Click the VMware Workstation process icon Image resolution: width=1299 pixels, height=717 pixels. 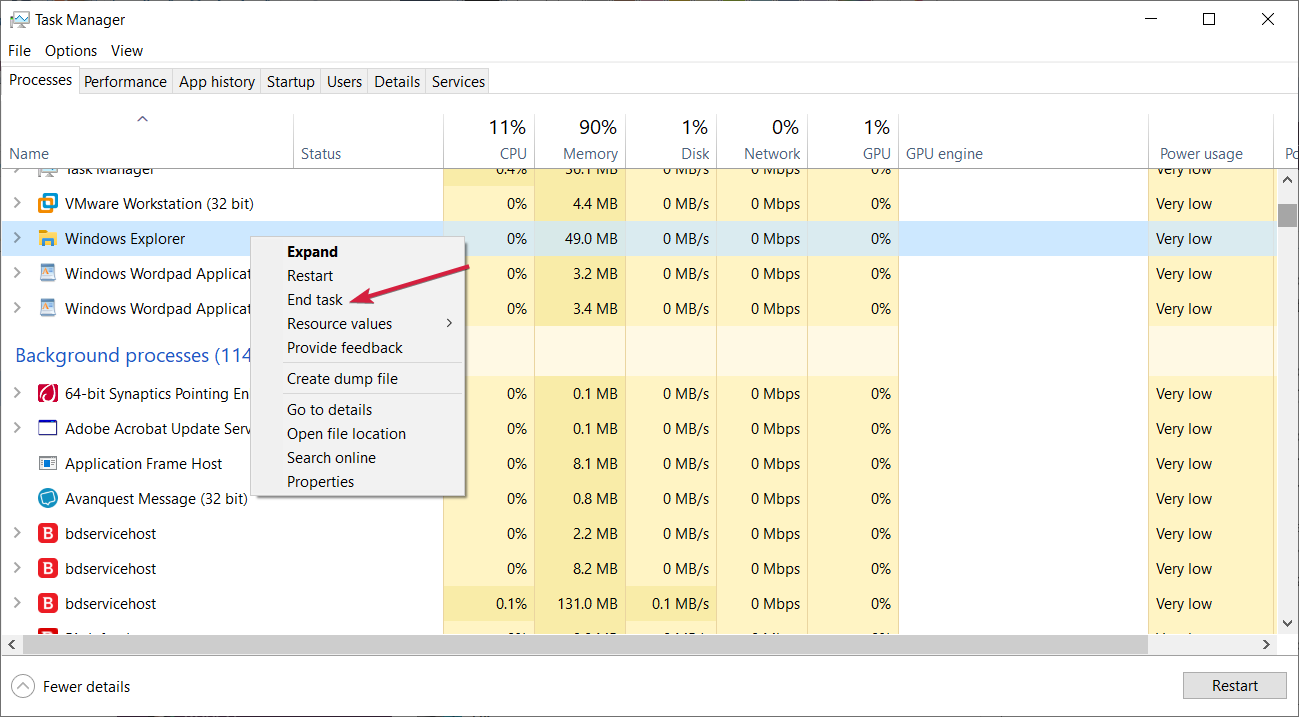[x=47, y=204]
